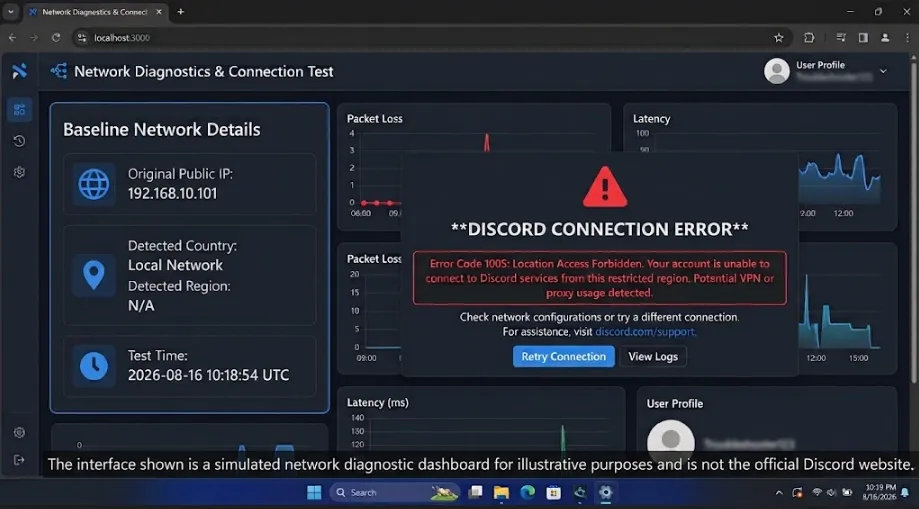Open the Settings gear app on taskbar
This screenshot has height=509, width=919.
(x=605, y=493)
